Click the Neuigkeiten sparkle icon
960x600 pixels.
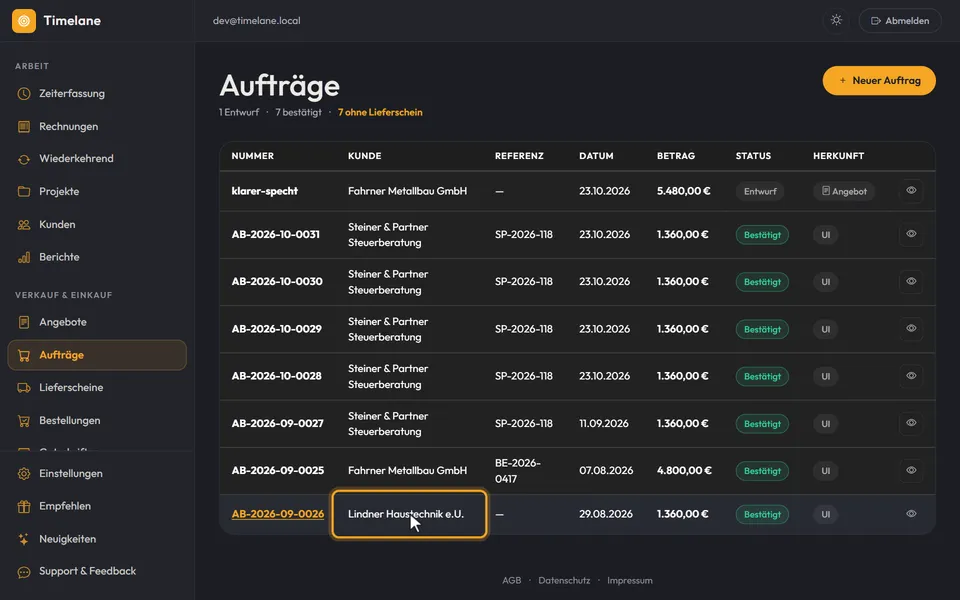24,539
